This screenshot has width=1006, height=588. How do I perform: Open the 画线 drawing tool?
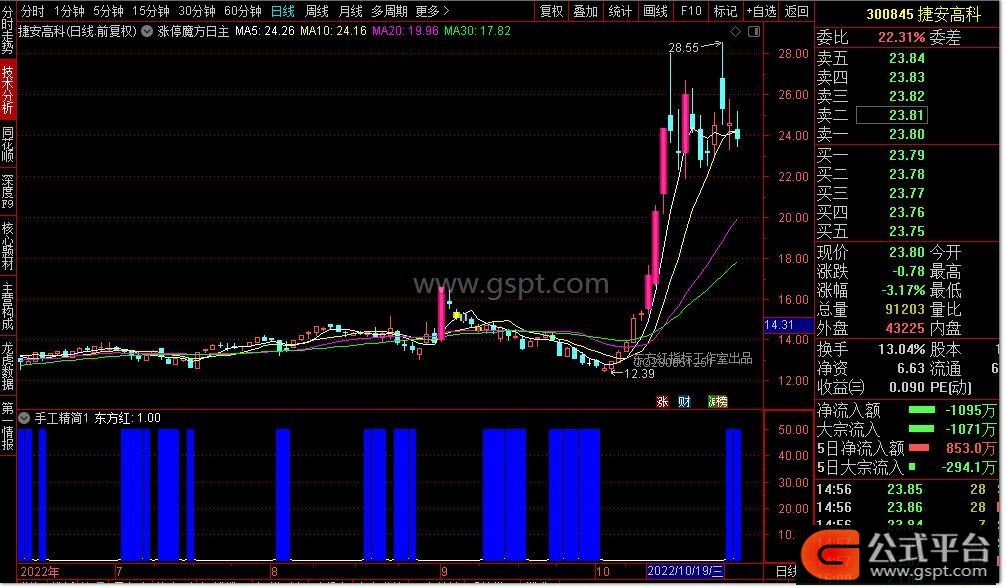(655, 11)
